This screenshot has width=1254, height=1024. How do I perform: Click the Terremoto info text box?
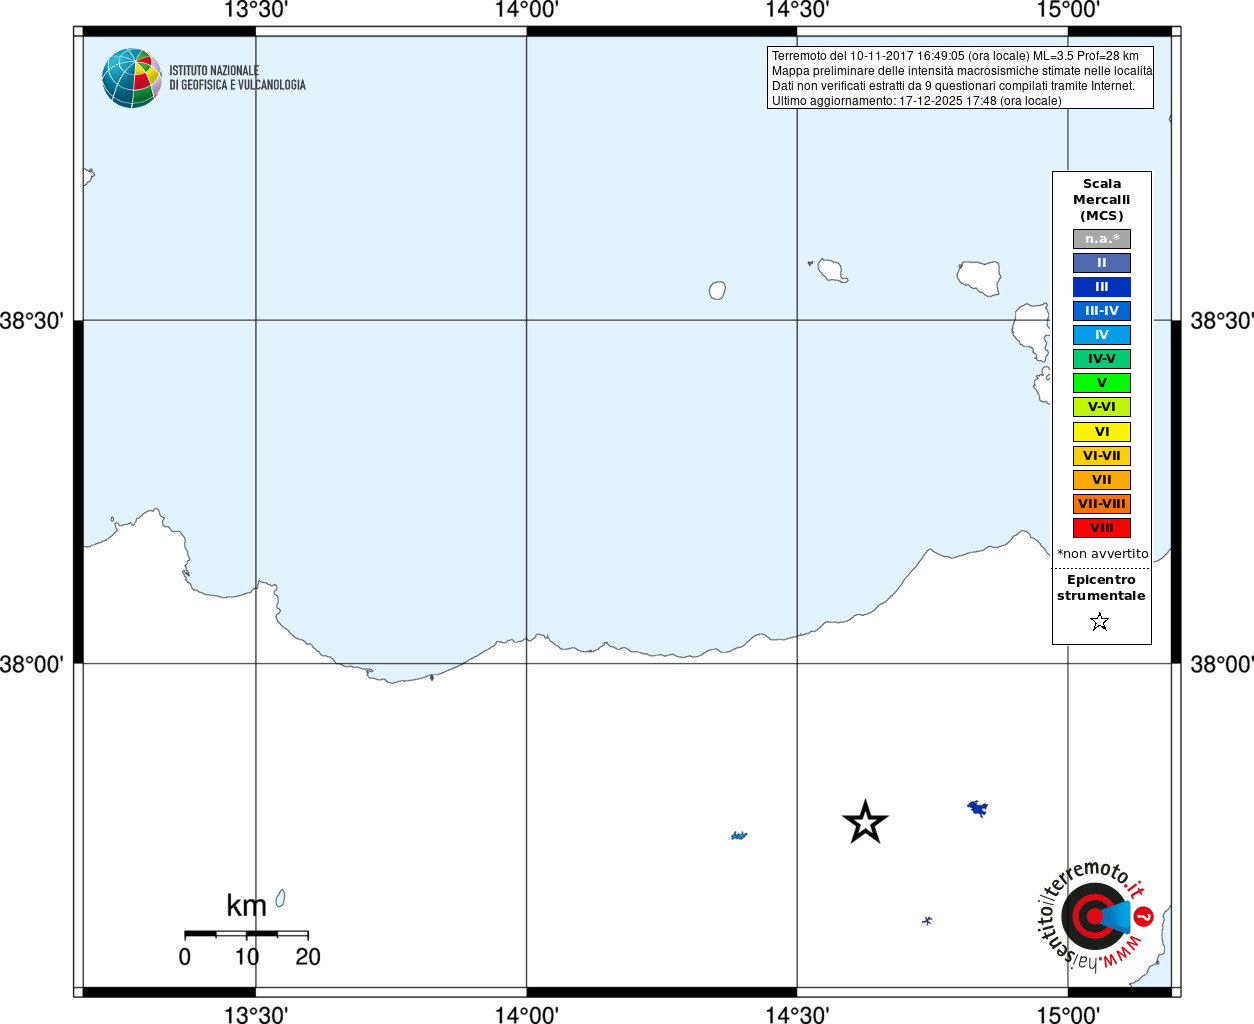point(960,78)
